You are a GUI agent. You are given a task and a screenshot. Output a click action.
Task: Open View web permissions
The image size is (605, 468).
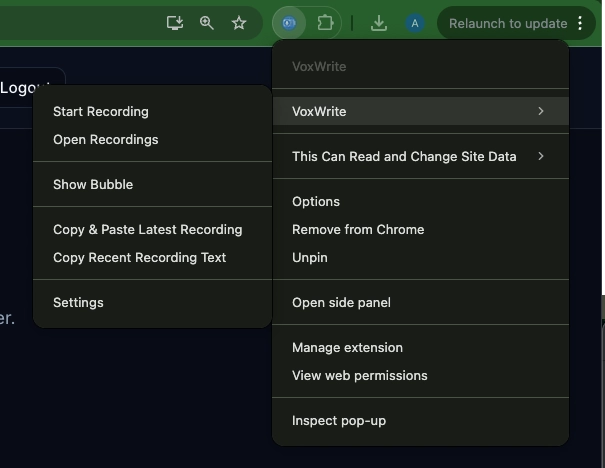click(421, 376)
